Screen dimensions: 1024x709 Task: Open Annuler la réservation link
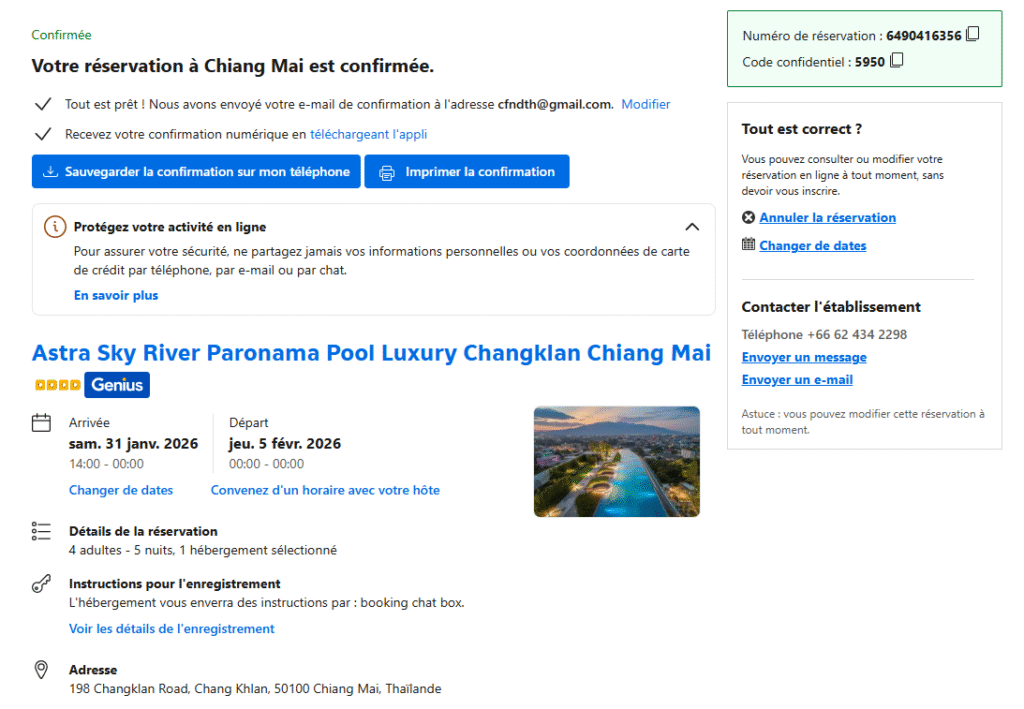click(x=827, y=218)
